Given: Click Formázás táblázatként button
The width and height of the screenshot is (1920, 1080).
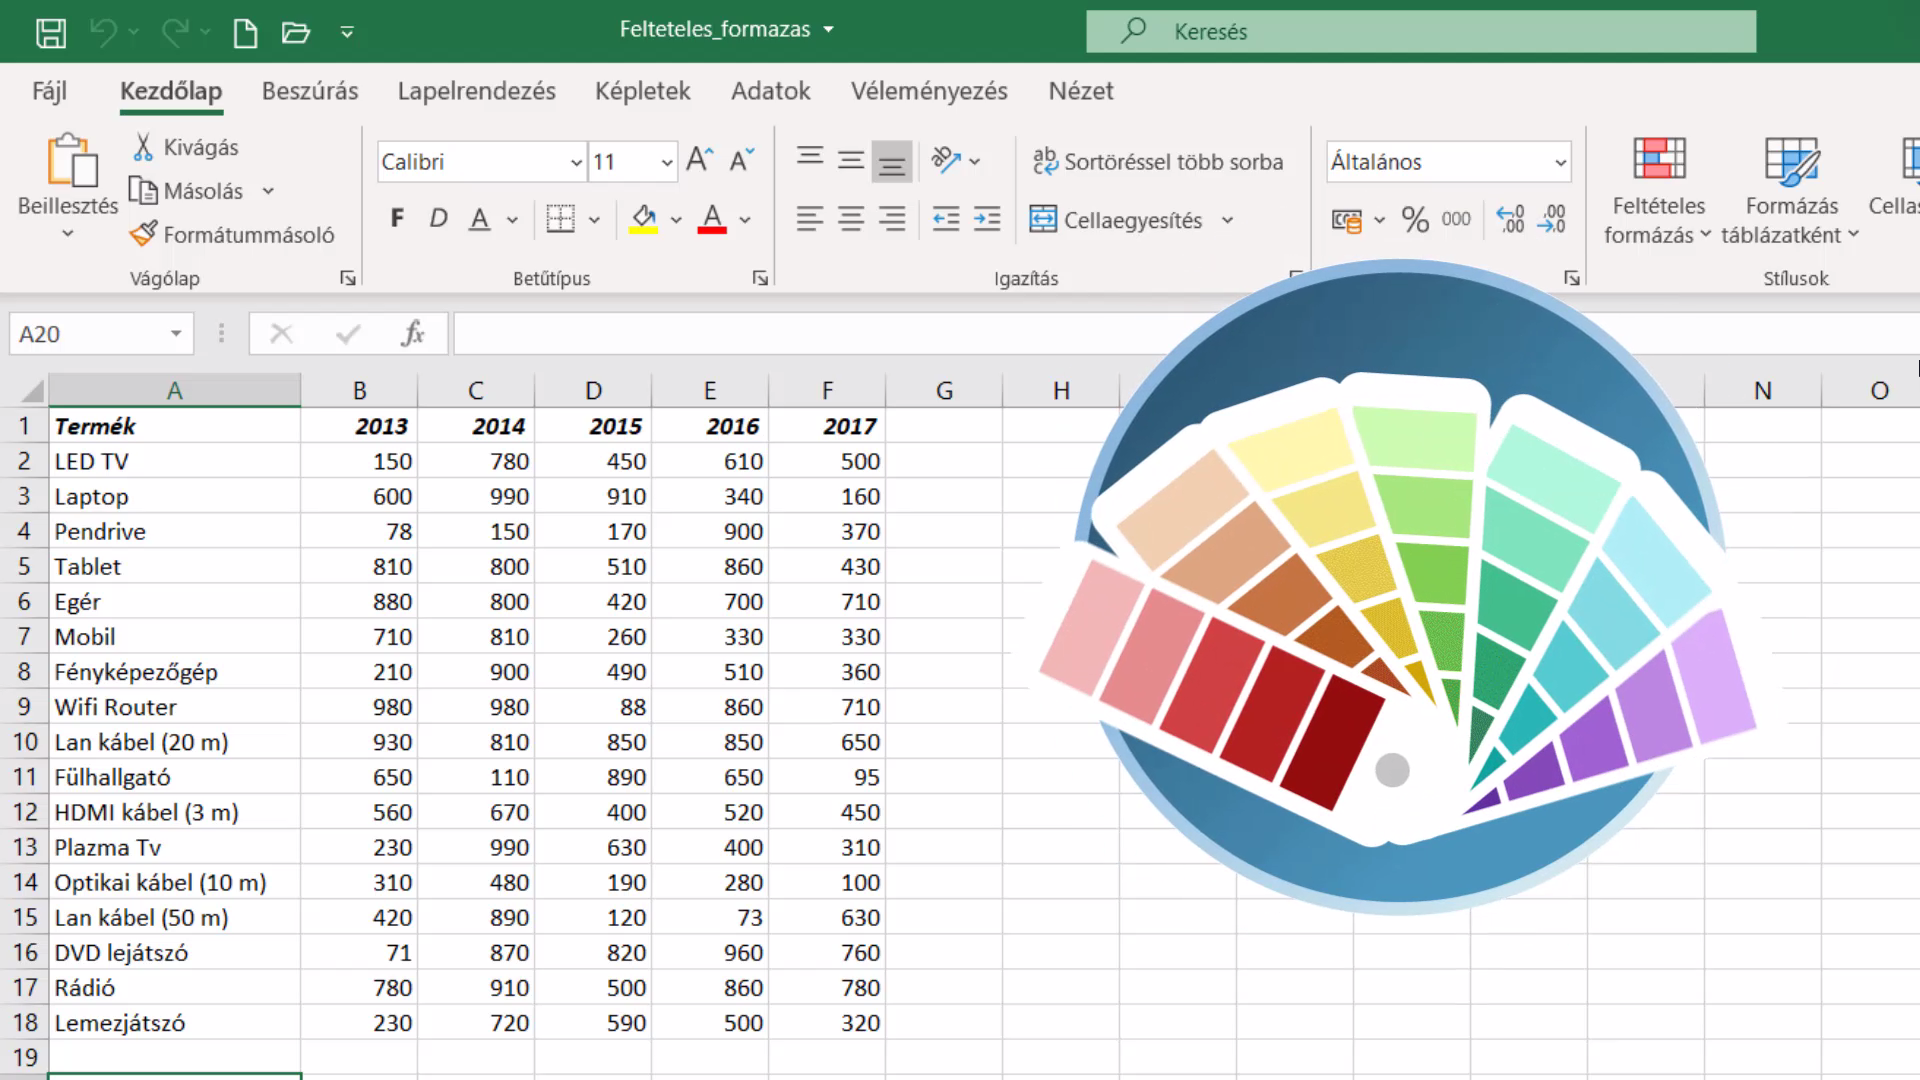Looking at the screenshot, I should [x=1791, y=191].
